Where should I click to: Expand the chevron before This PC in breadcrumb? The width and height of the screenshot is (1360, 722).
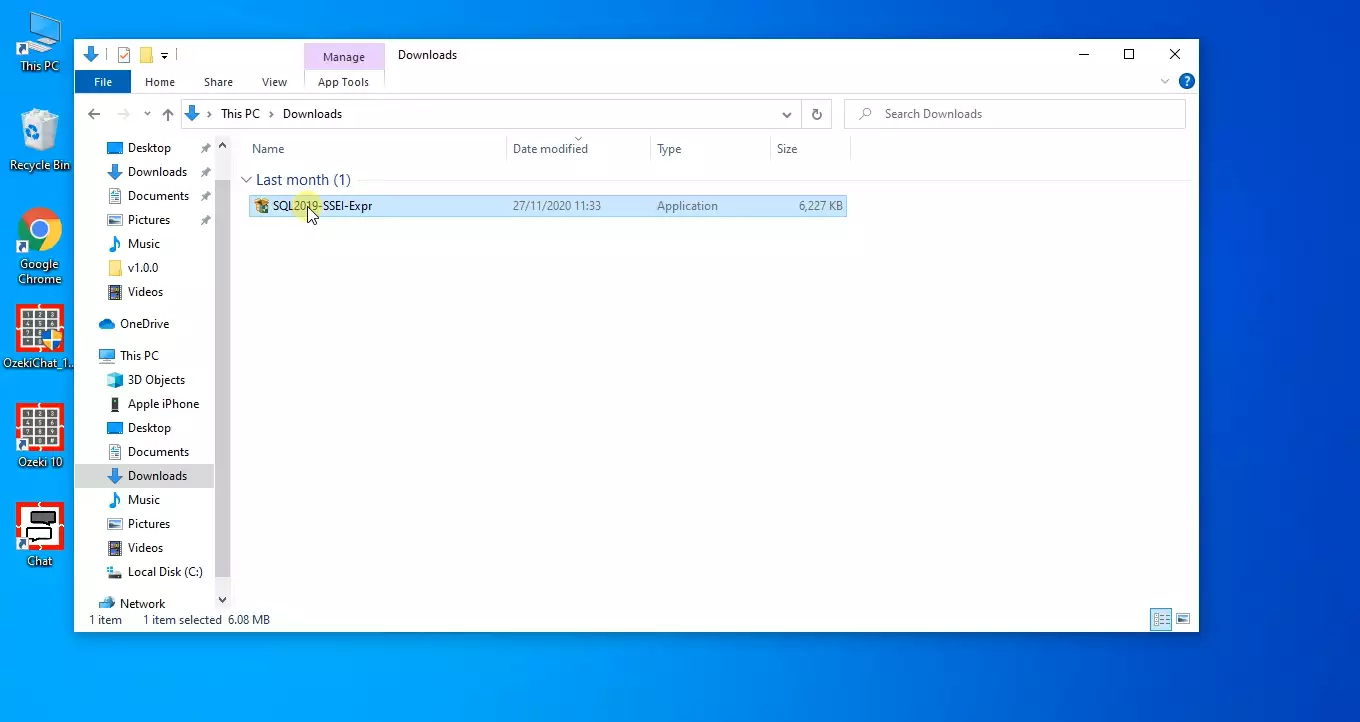pos(210,114)
